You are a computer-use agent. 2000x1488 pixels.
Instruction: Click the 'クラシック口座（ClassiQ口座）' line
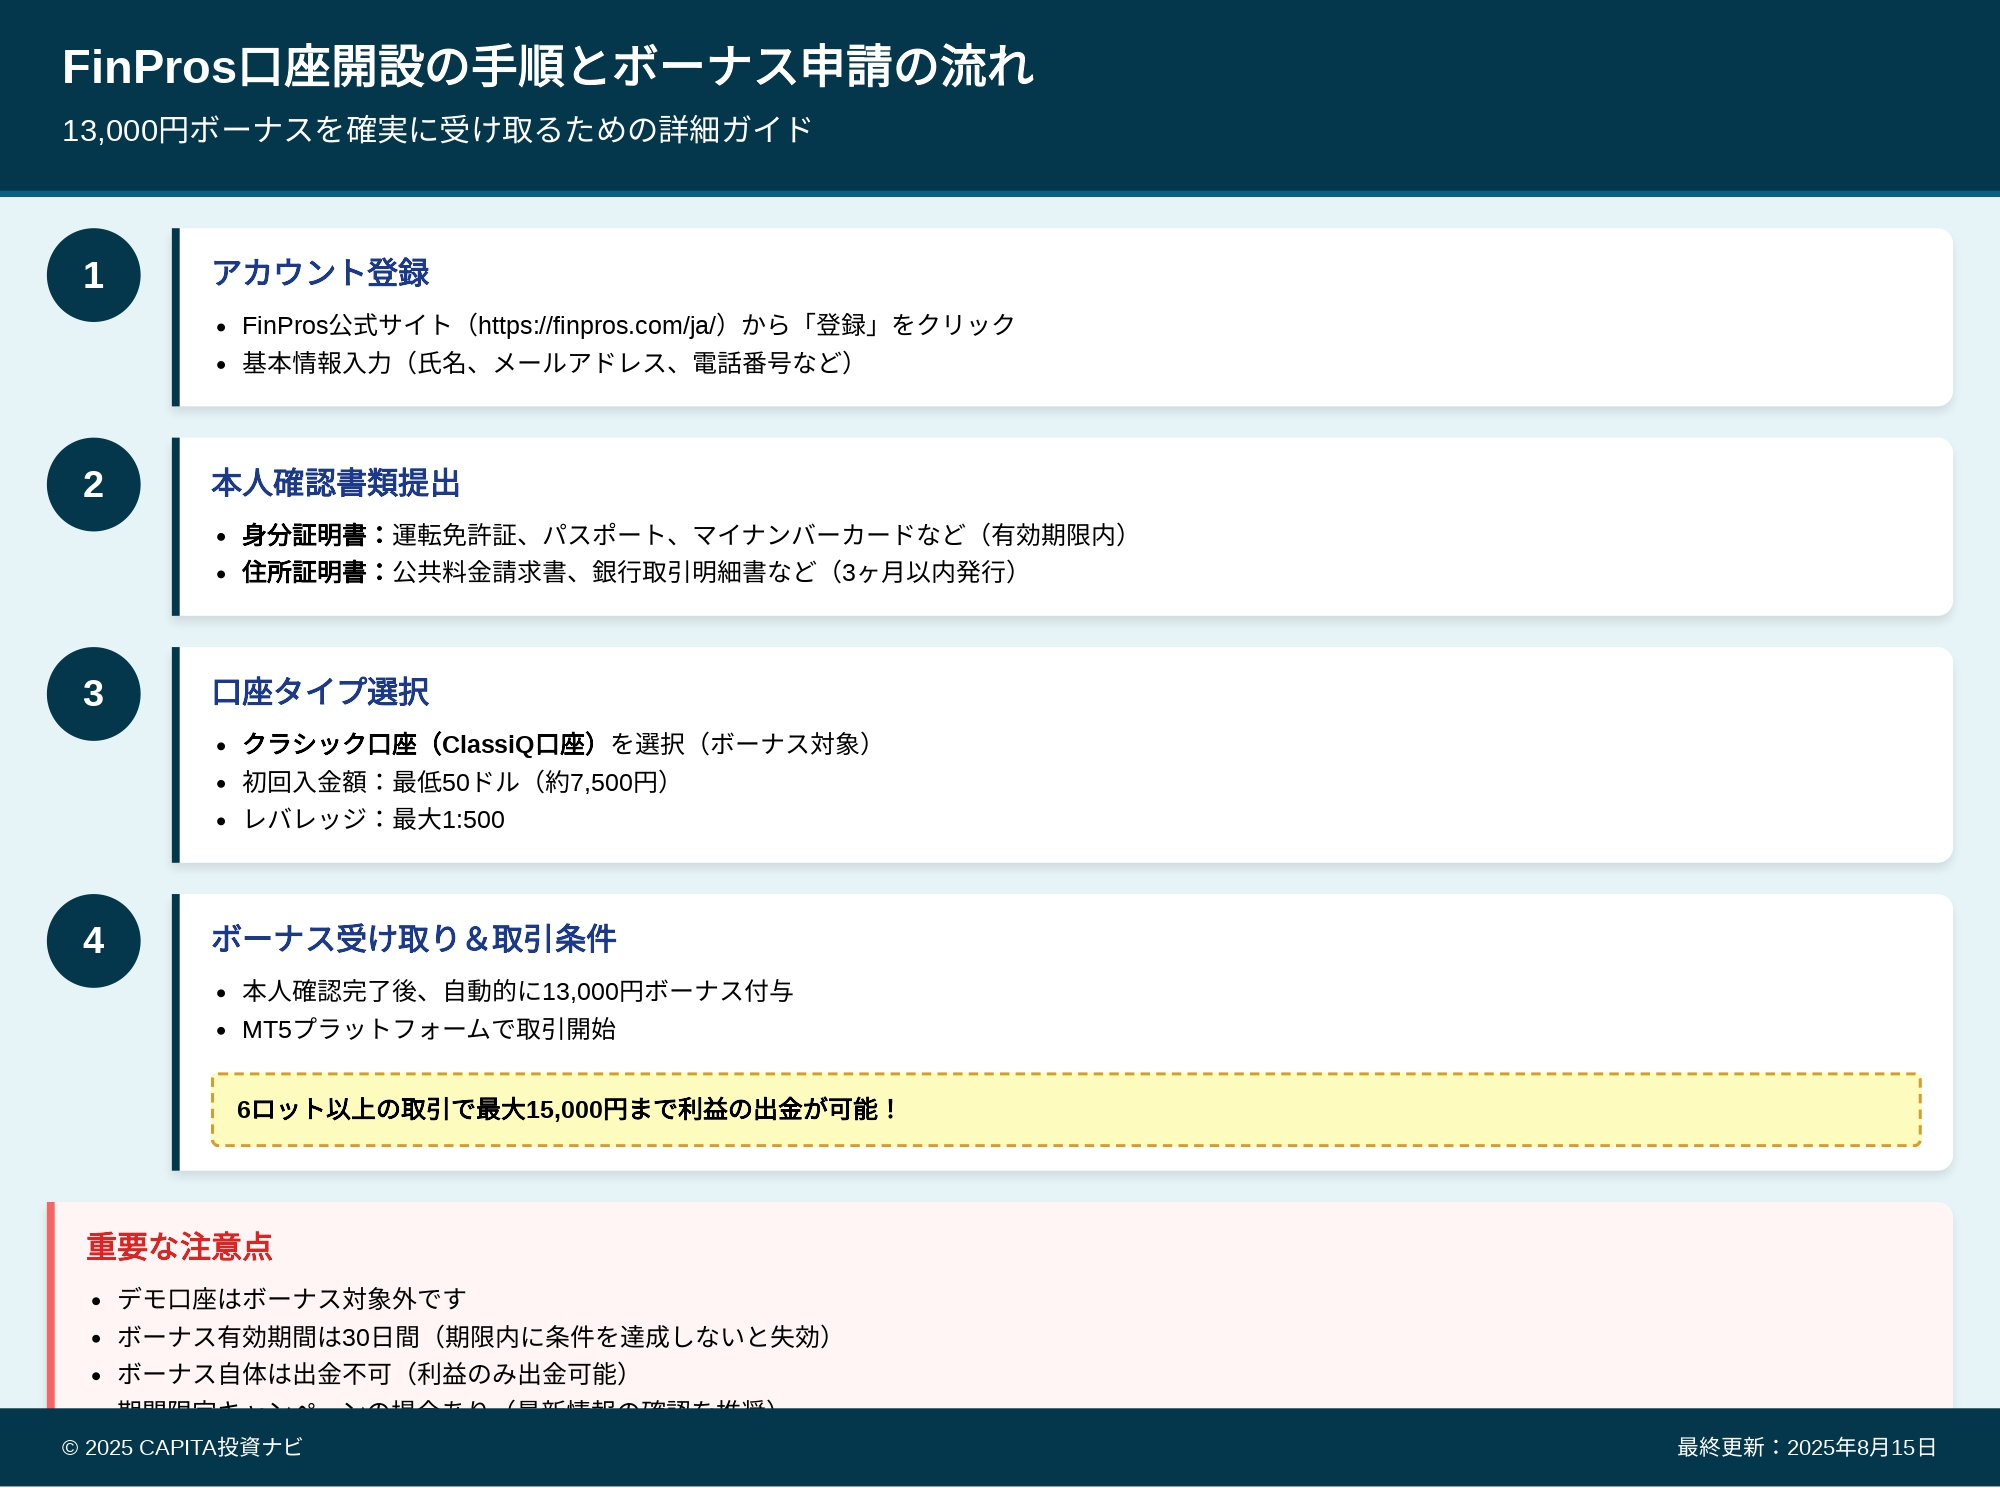click(558, 744)
